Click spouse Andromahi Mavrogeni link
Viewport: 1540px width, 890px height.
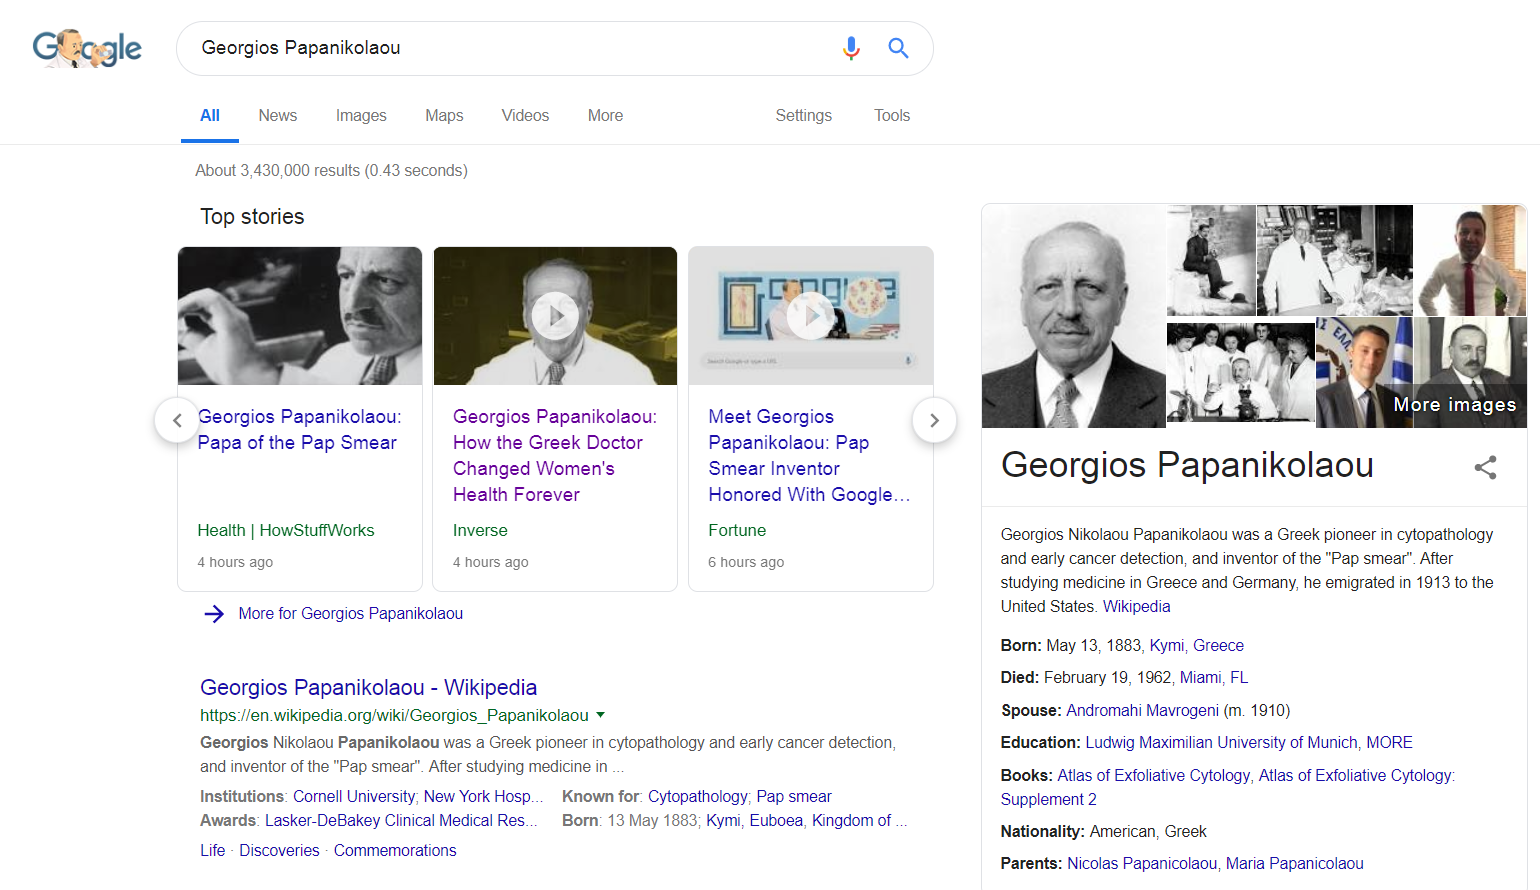(x=1142, y=710)
